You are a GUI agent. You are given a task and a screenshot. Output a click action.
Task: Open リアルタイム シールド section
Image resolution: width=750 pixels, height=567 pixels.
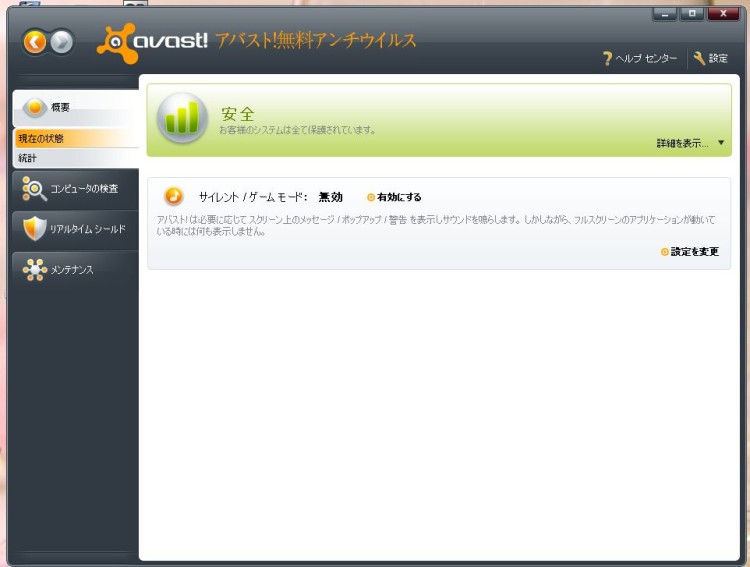(76, 229)
